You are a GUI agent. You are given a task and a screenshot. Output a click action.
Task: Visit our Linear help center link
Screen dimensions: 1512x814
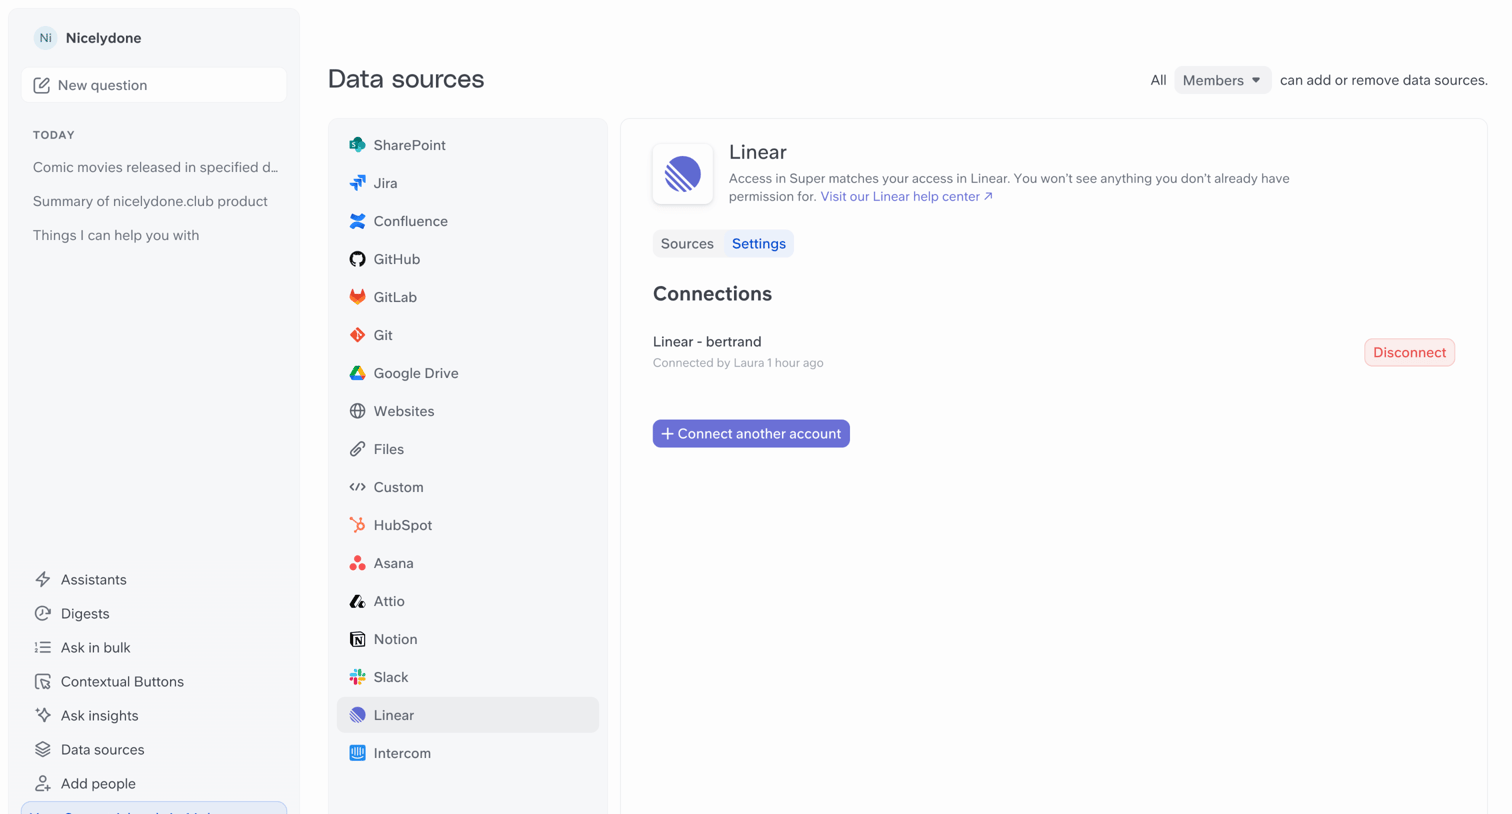point(907,197)
